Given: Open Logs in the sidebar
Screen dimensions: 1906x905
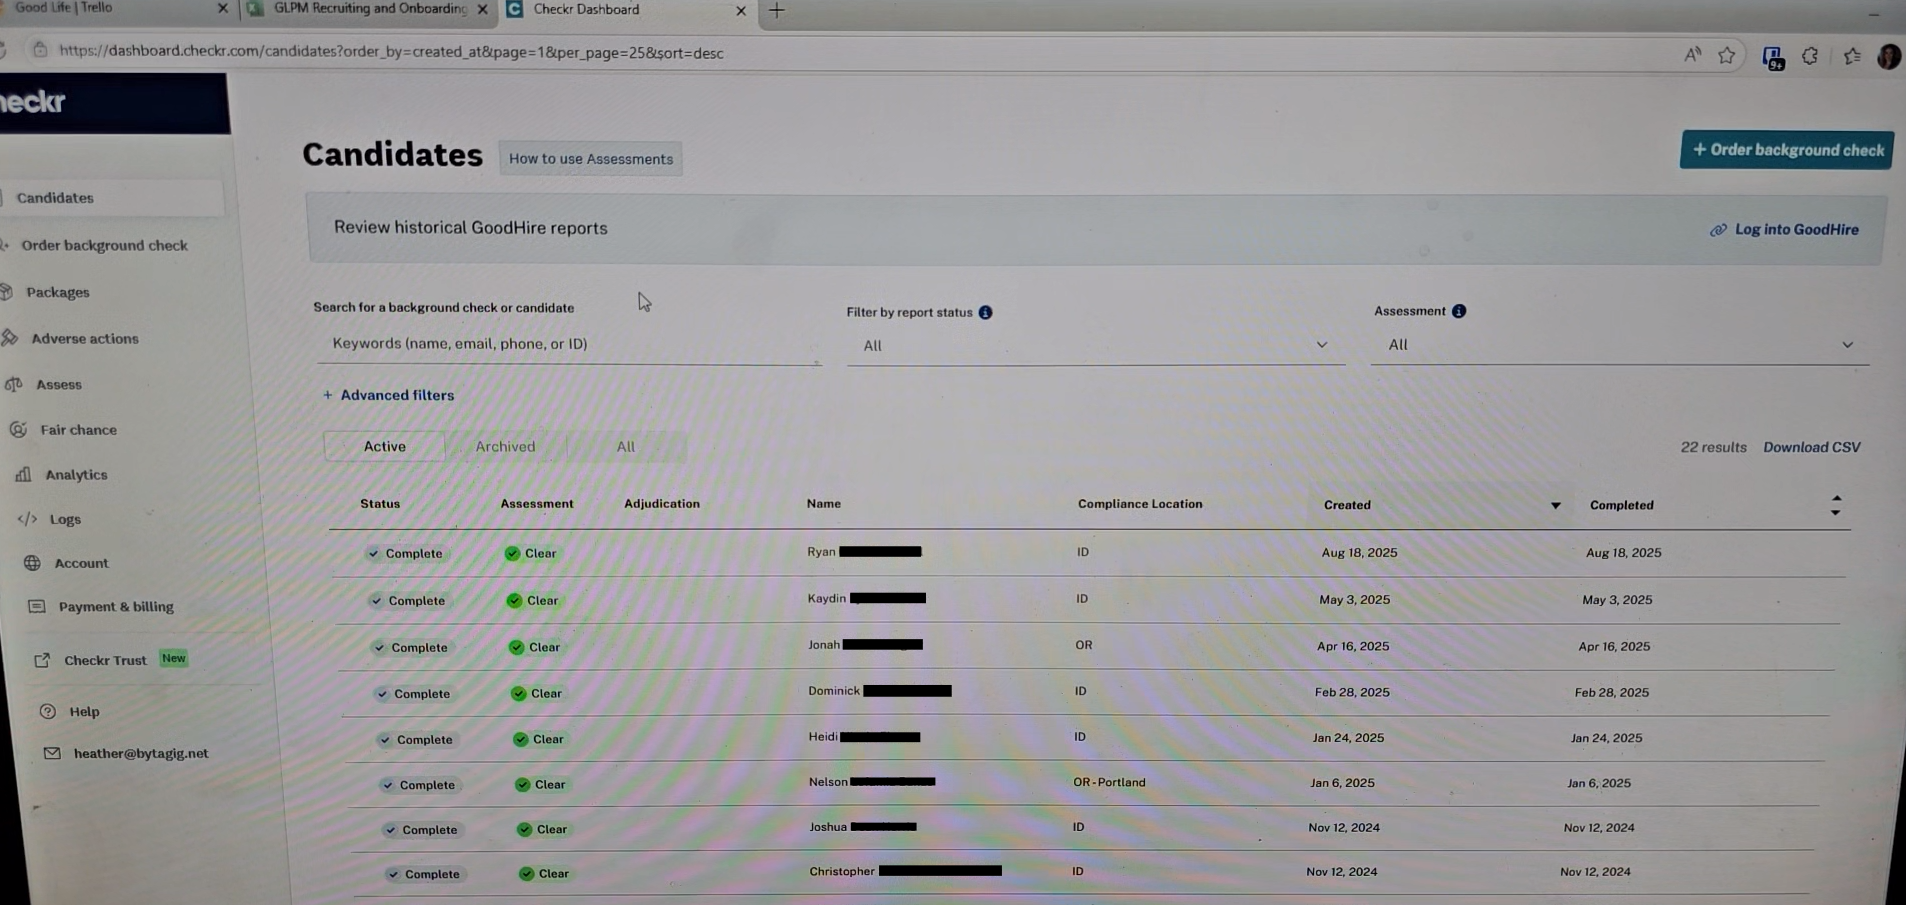Looking at the screenshot, I should coord(65,519).
